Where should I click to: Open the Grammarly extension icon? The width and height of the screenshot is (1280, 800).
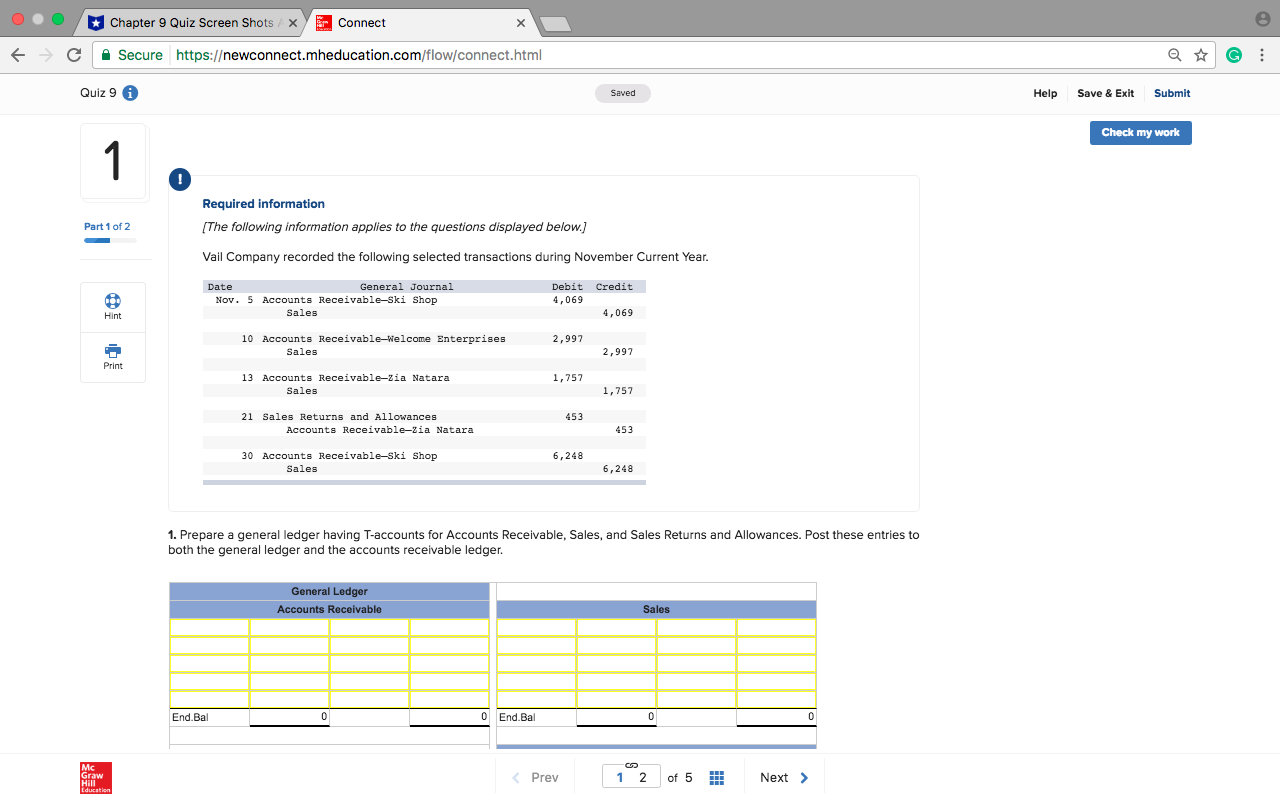click(1234, 55)
